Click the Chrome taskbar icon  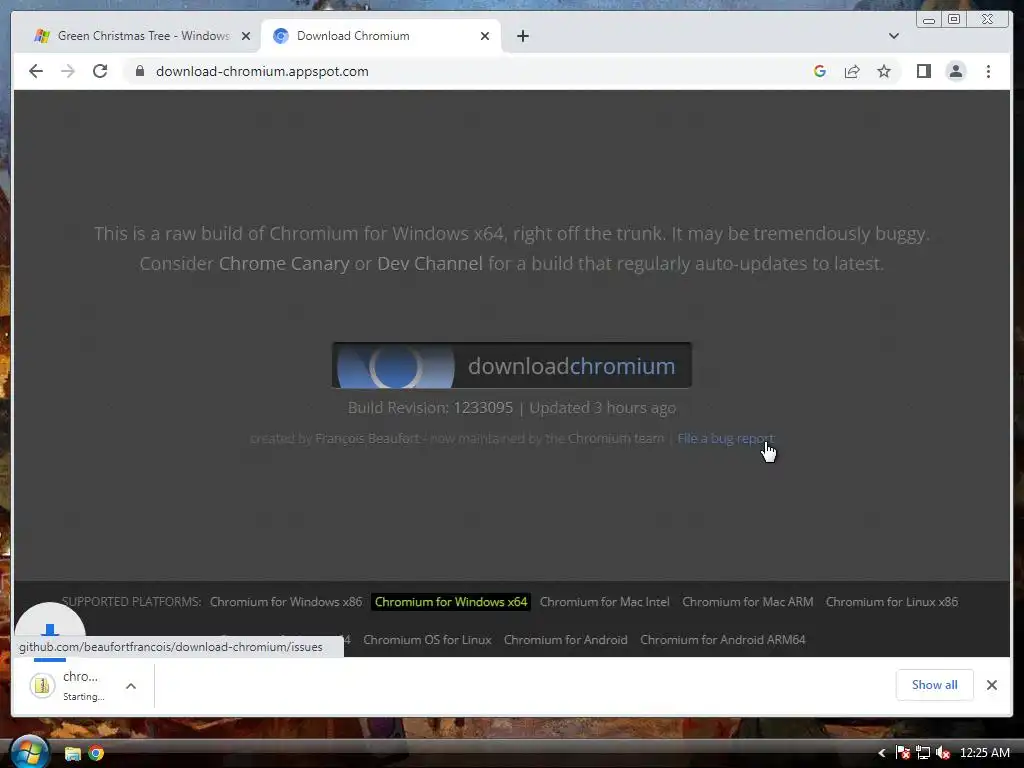[96, 754]
